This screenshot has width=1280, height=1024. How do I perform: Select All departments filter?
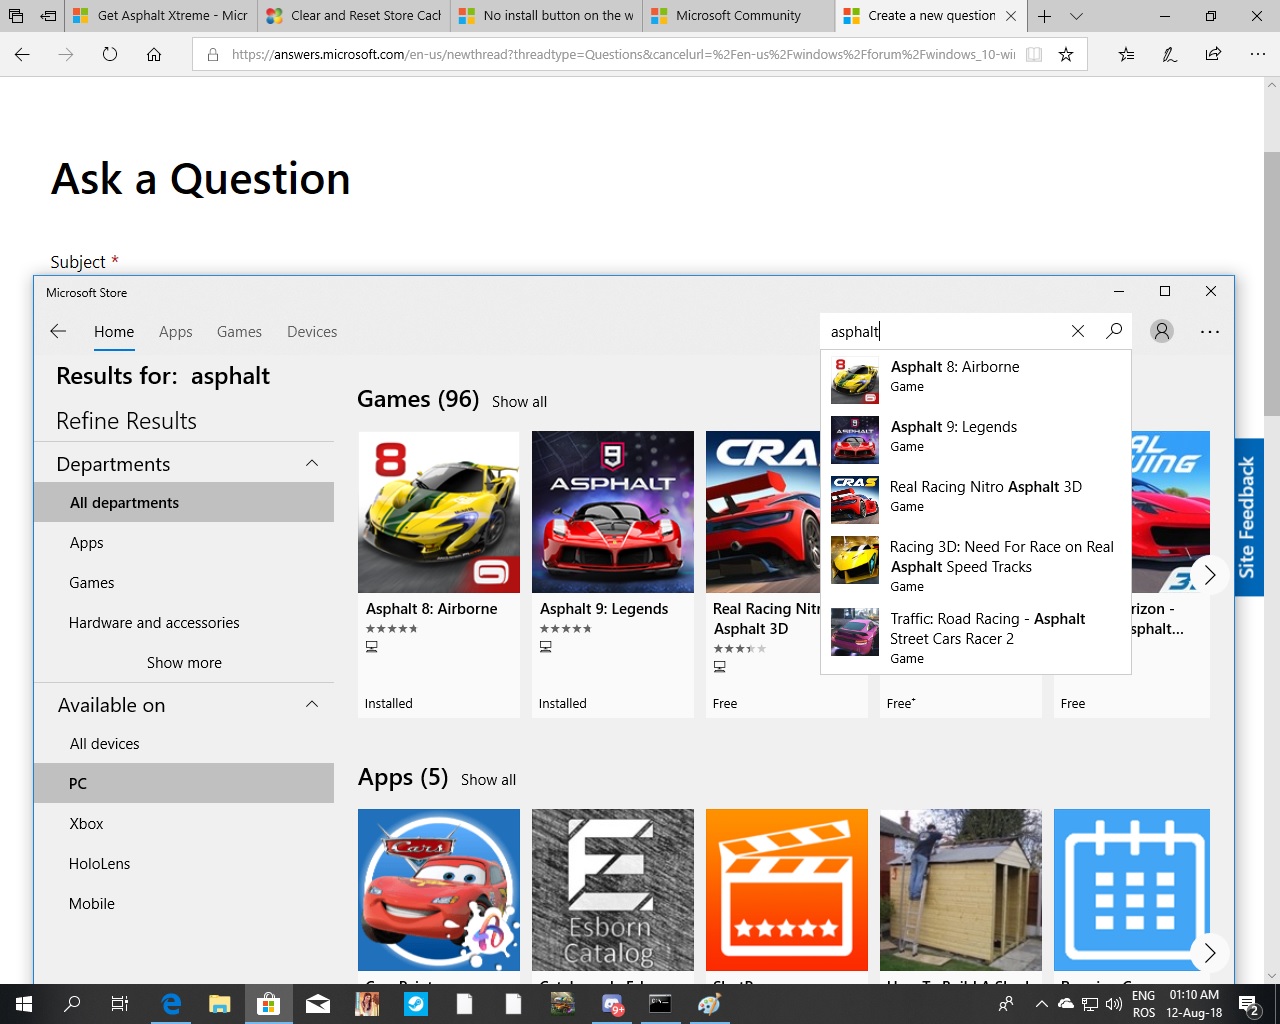(x=184, y=503)
